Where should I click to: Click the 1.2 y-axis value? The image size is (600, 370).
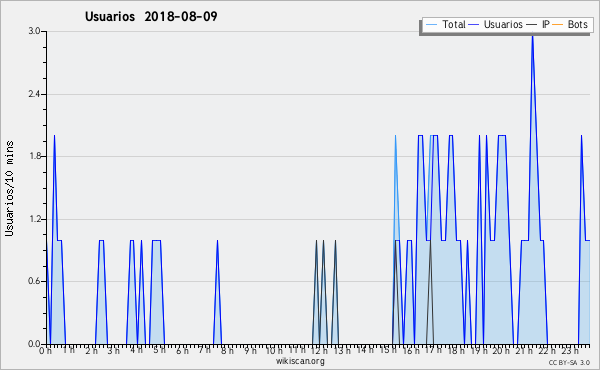[34, 219]
